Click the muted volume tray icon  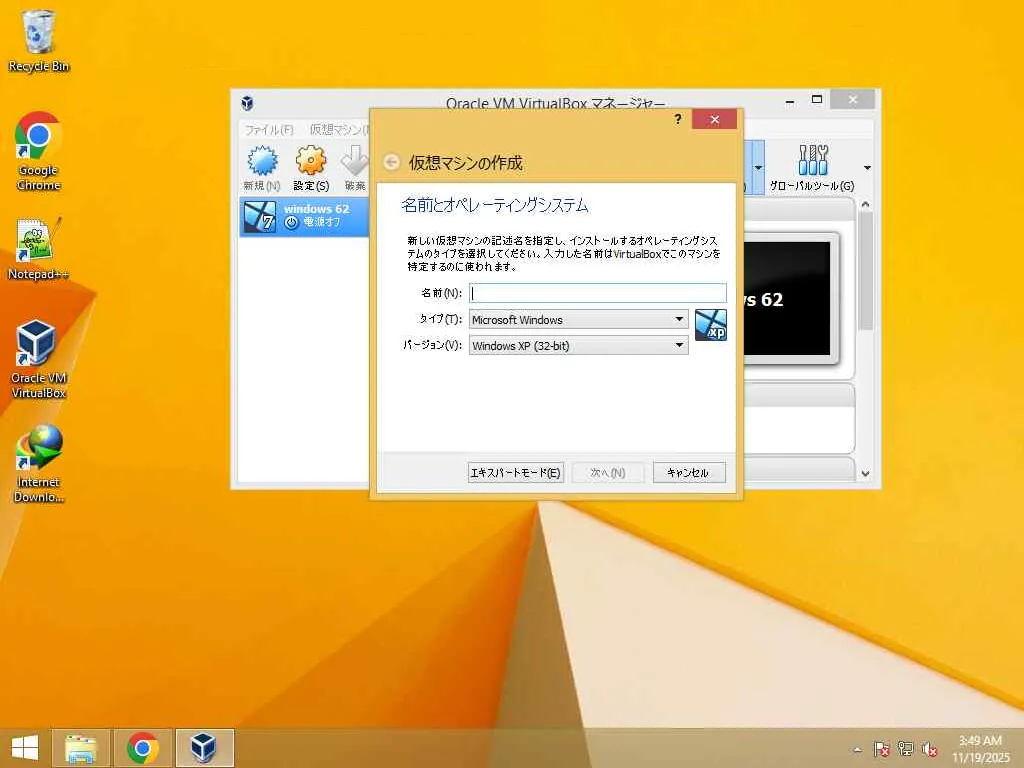pyautogui.click(x=929, y=748)
